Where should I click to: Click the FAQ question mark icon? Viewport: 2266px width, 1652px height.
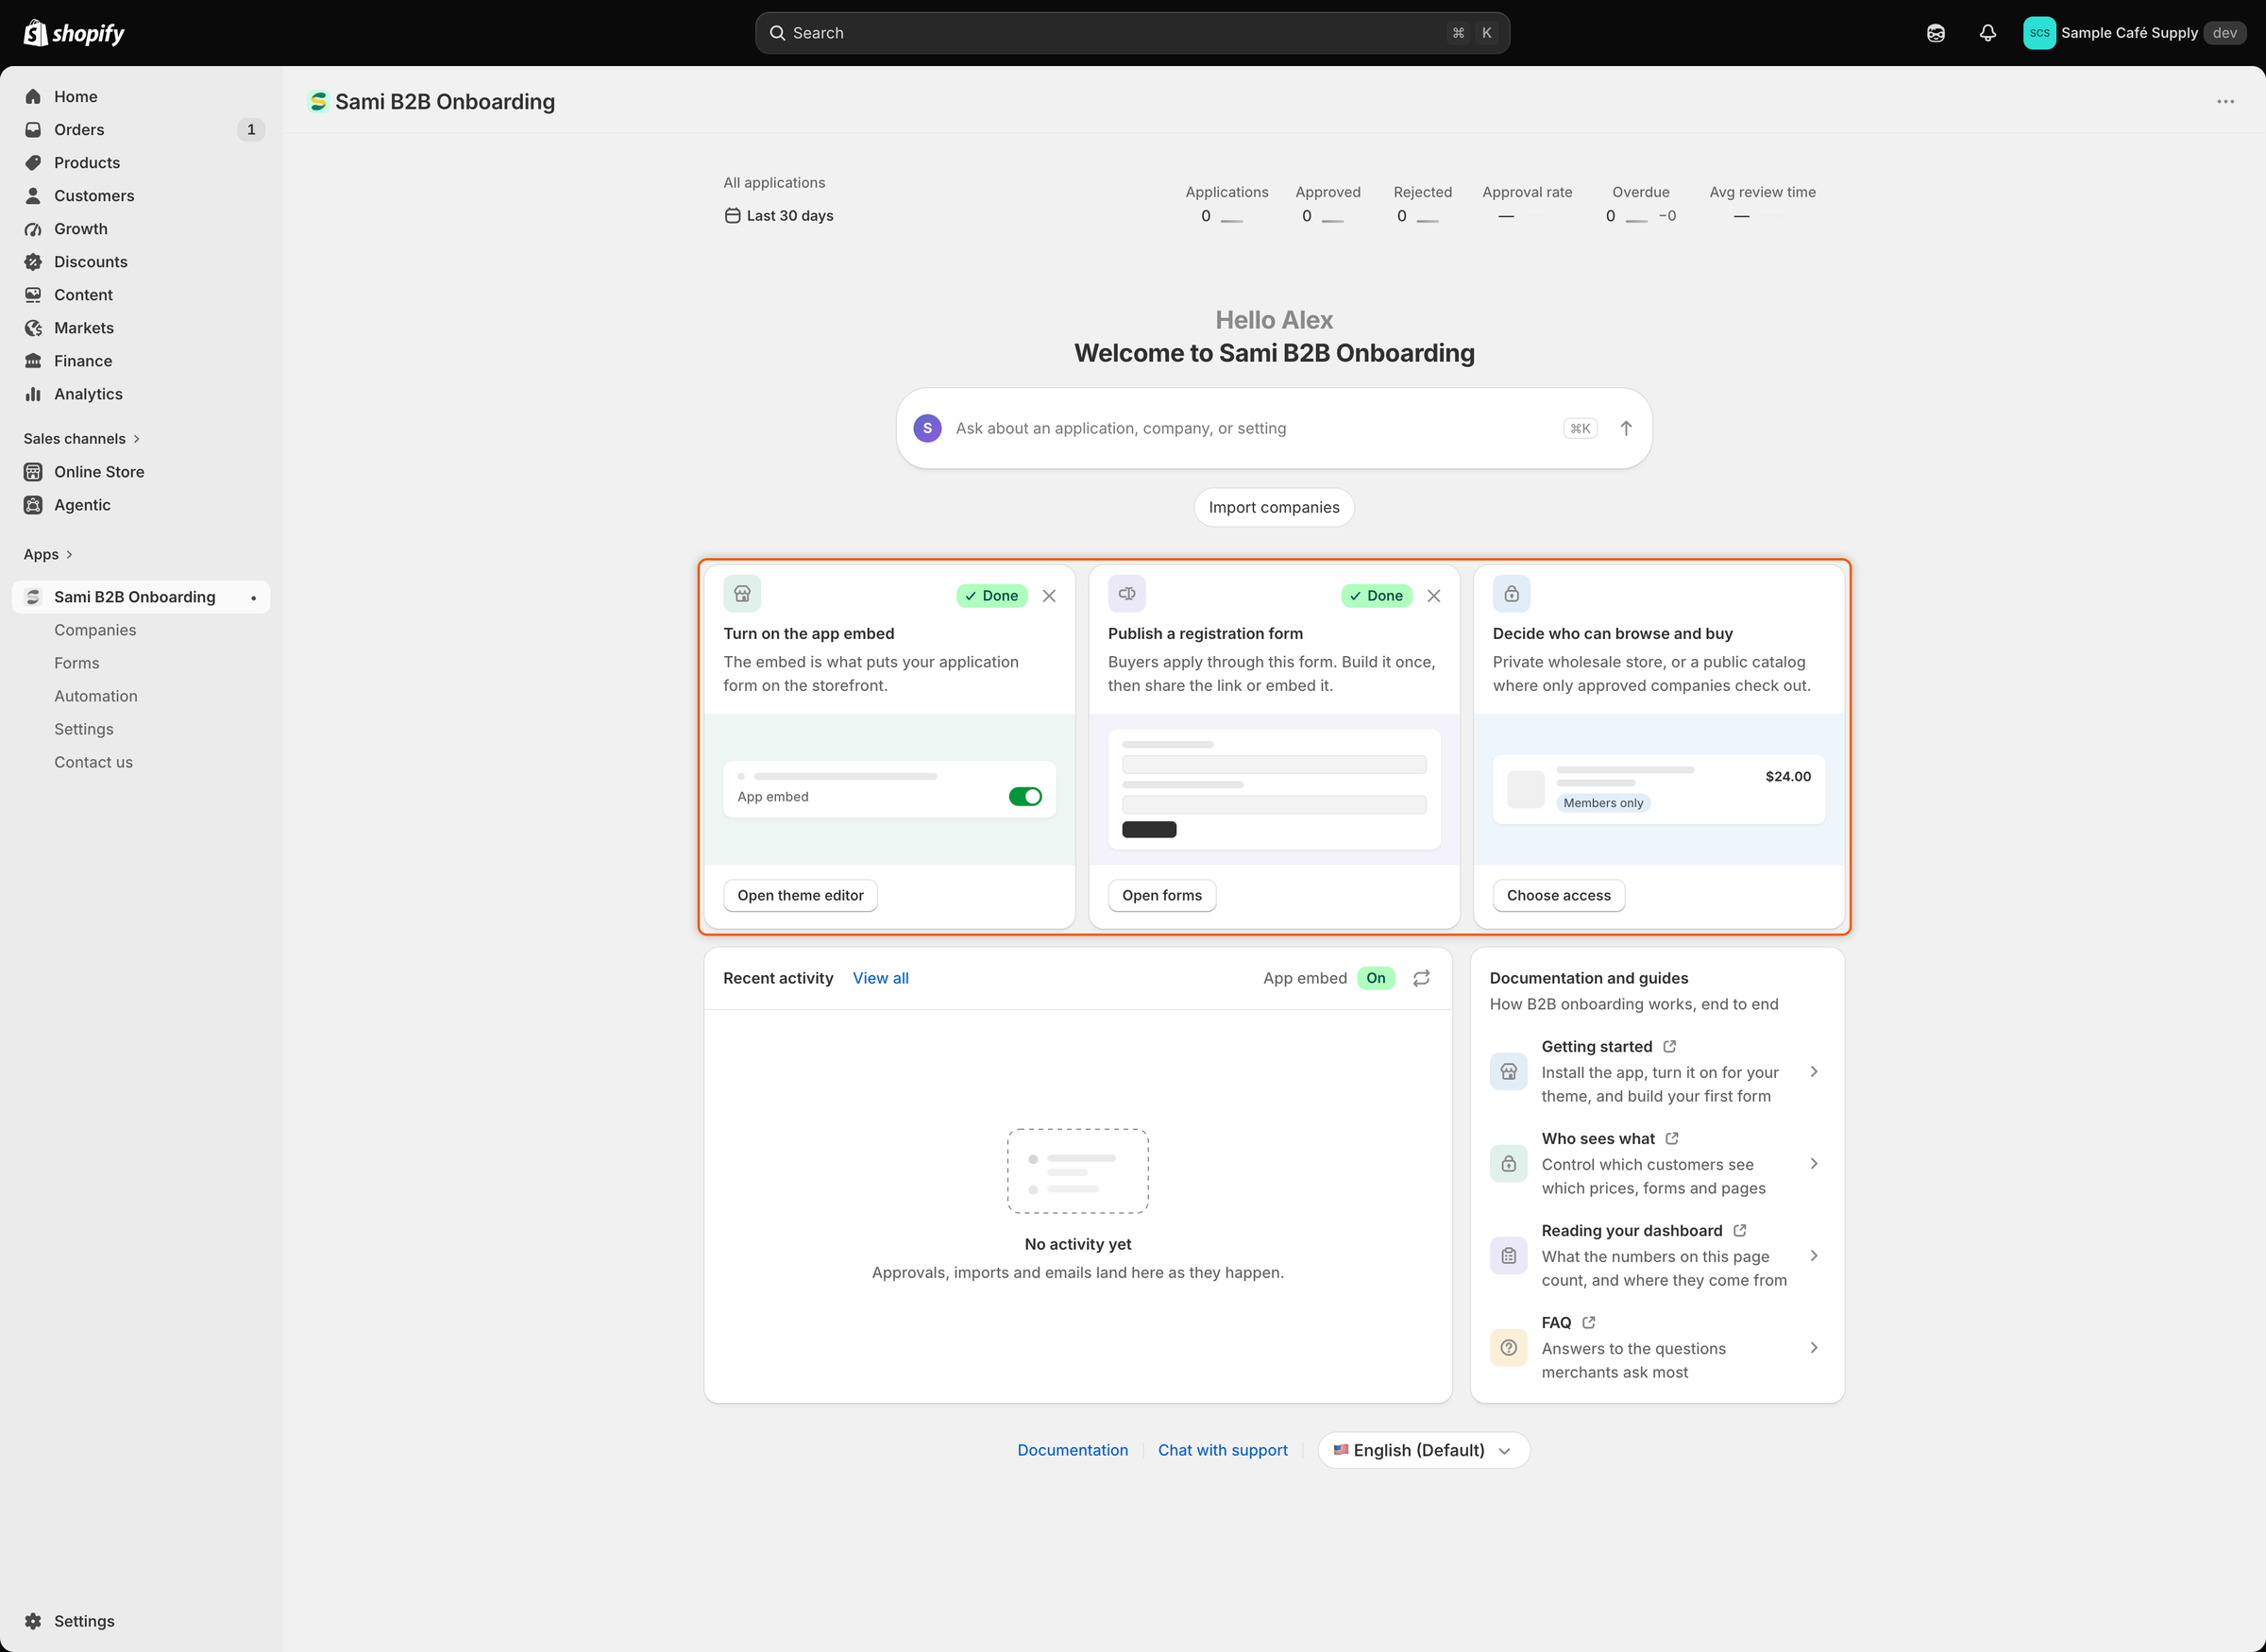1509,1348
